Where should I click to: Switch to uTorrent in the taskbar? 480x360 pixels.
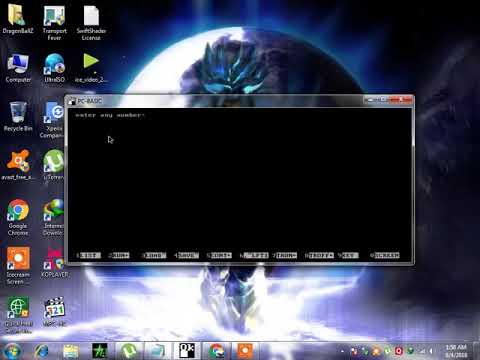129,351
